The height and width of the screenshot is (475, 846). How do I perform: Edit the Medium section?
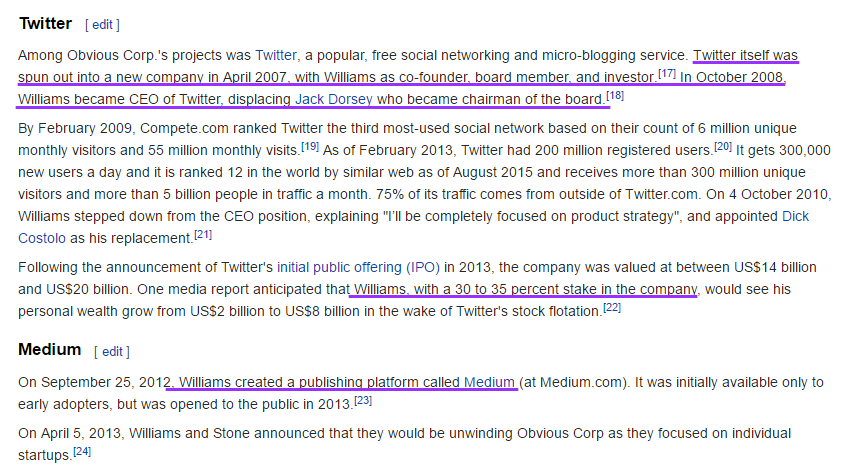112,352
